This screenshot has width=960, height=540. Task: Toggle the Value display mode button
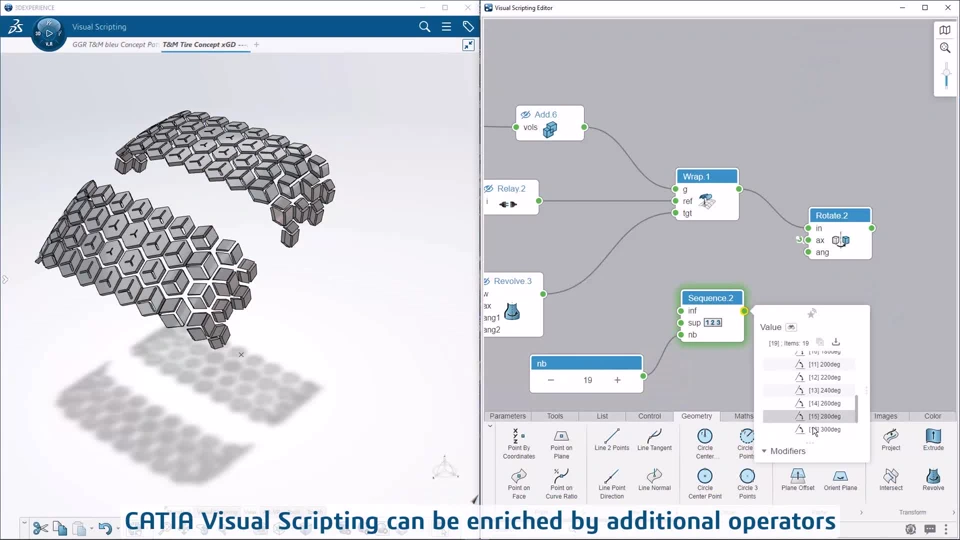click(x=791, y=327)
